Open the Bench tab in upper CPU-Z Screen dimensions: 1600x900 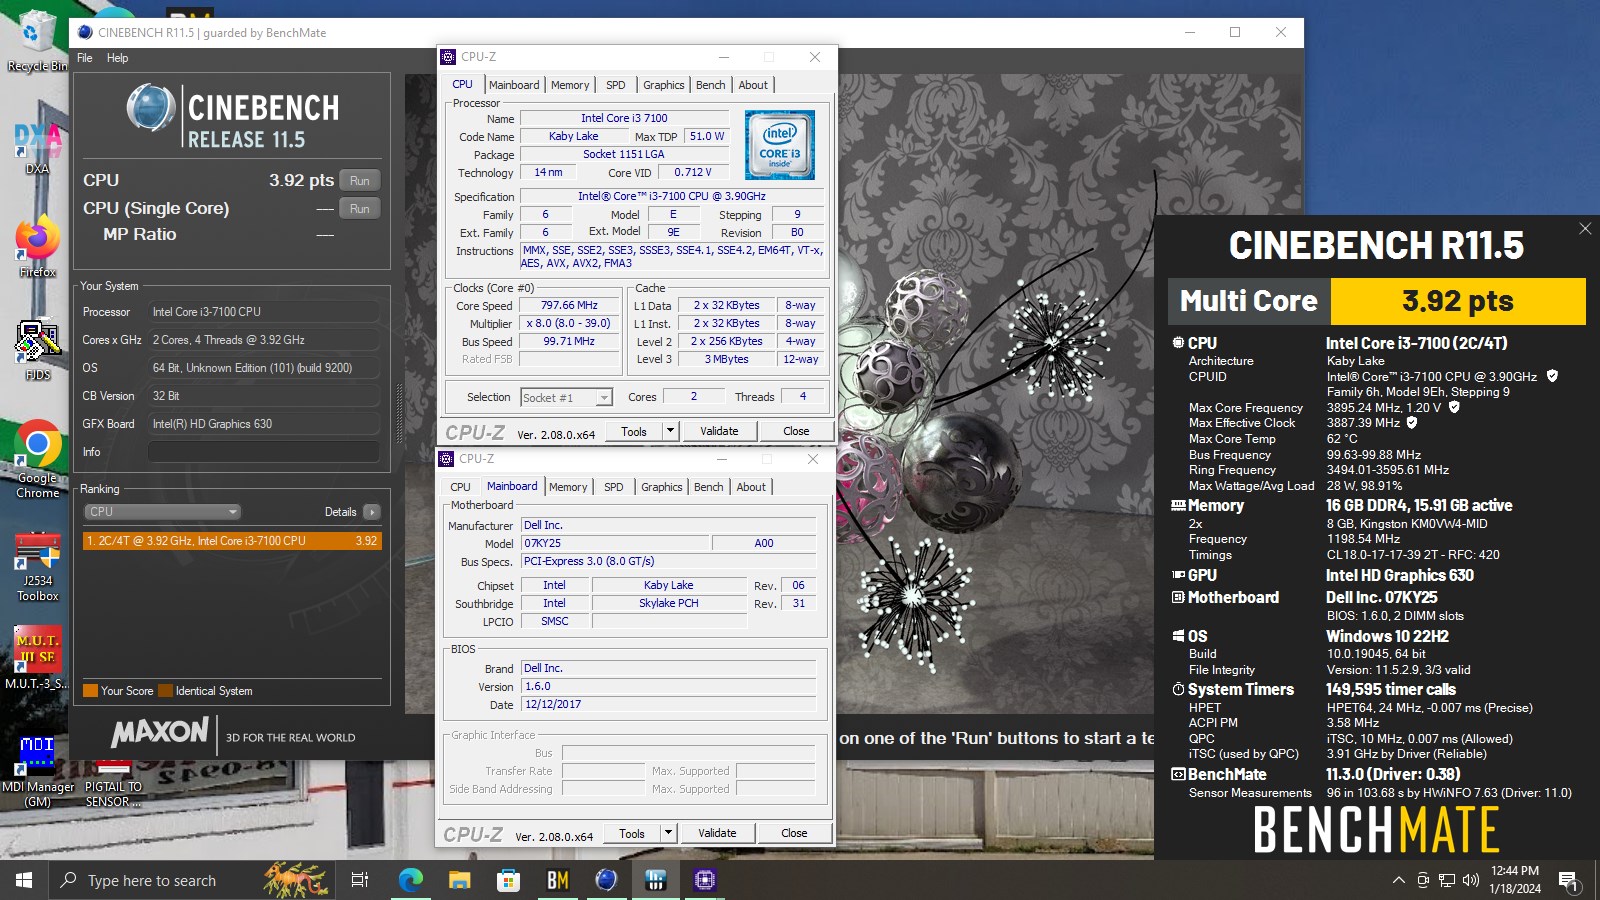(711, 85)
